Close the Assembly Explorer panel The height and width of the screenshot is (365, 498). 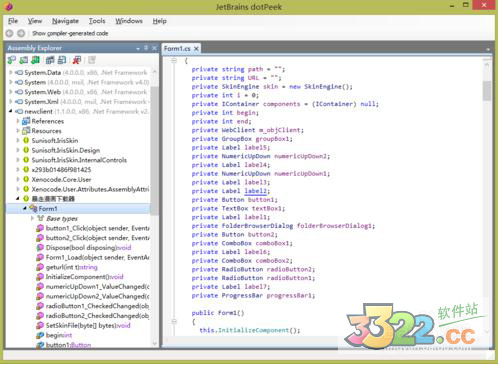(154, 48)
